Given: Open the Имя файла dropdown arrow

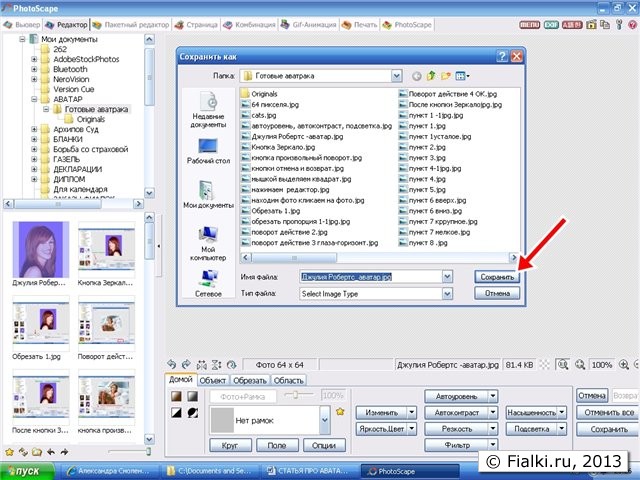Looking at the screenshot, I should click(447, 277).
